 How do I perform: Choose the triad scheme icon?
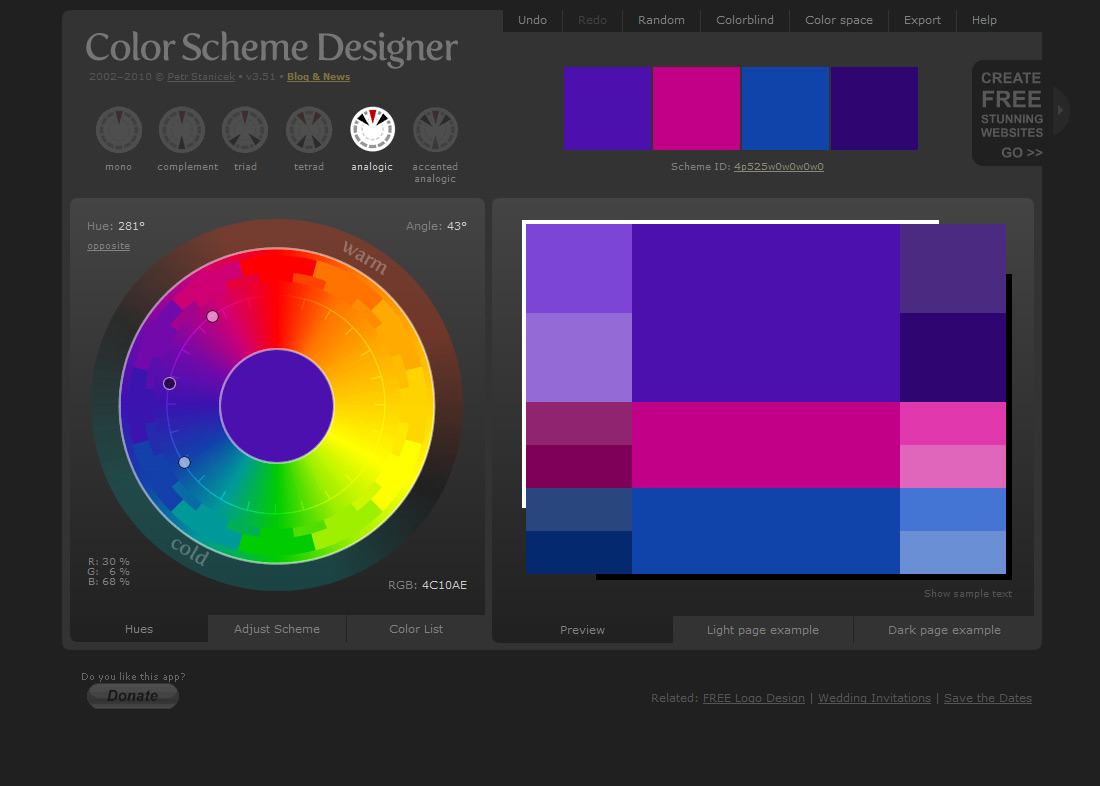pyautogui.click(x=245, y=130)
